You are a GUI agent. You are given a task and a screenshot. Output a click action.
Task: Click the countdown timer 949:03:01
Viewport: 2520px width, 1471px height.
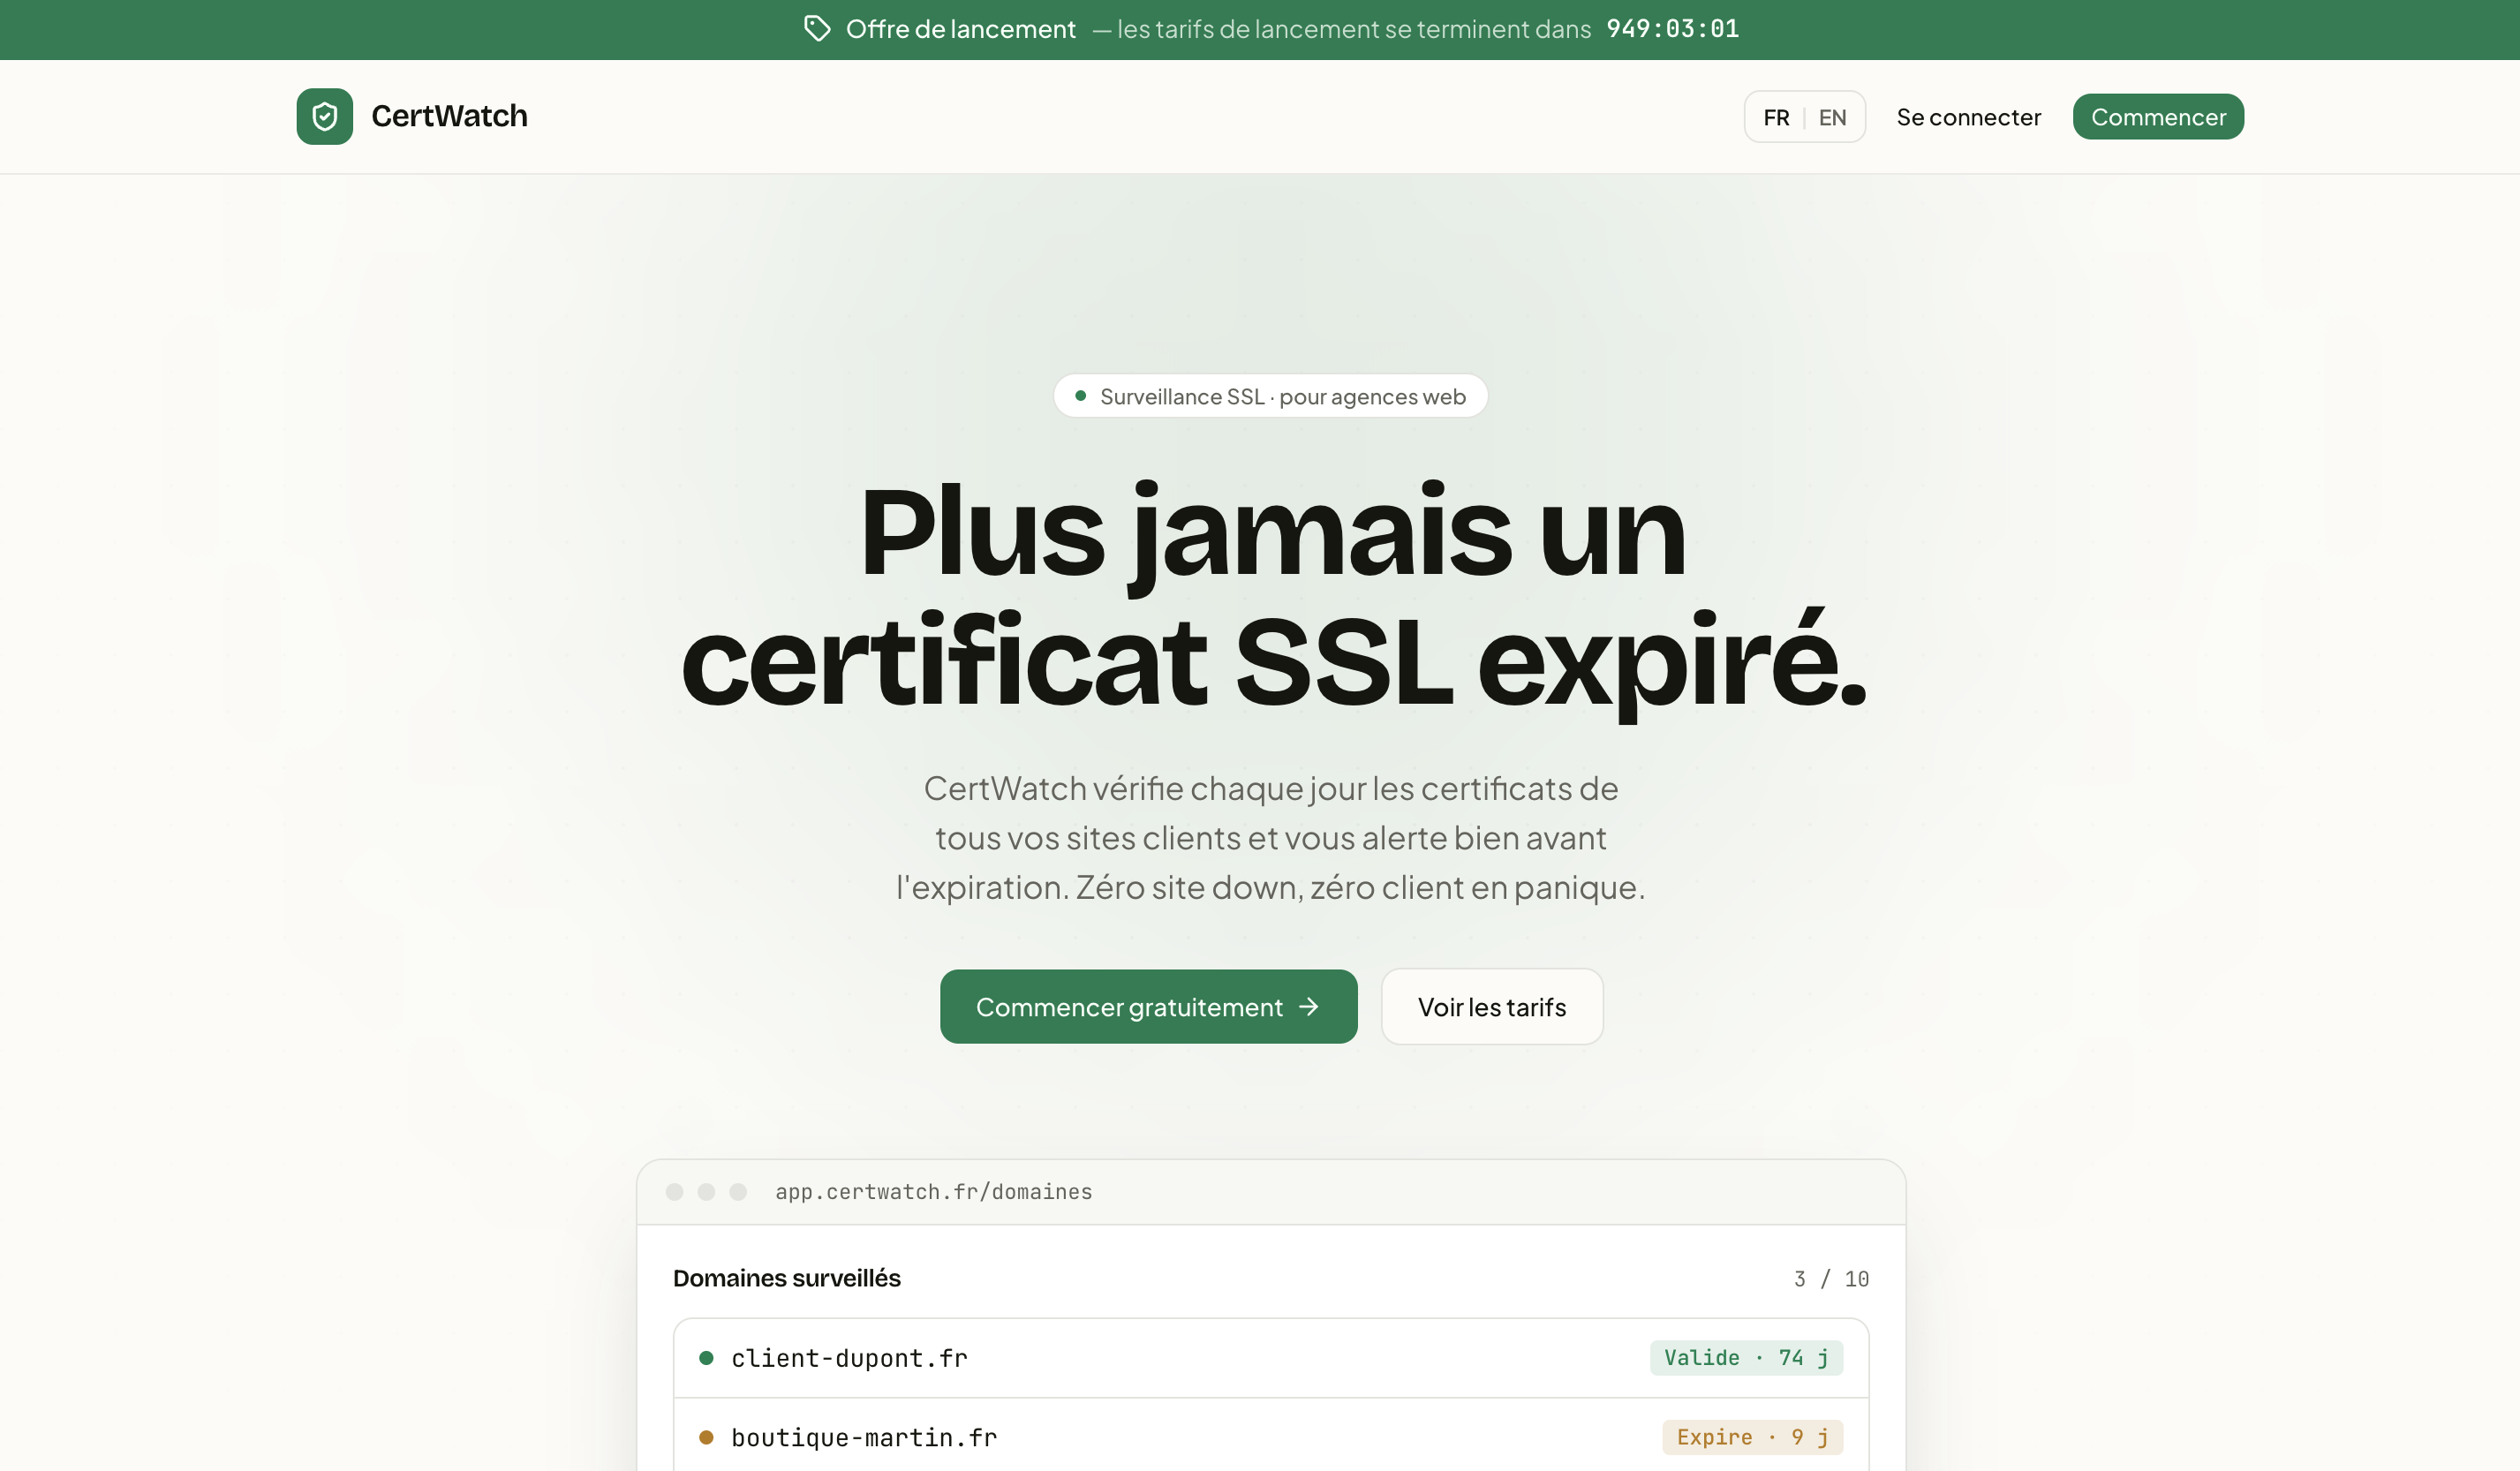[x=1672, y=29]
